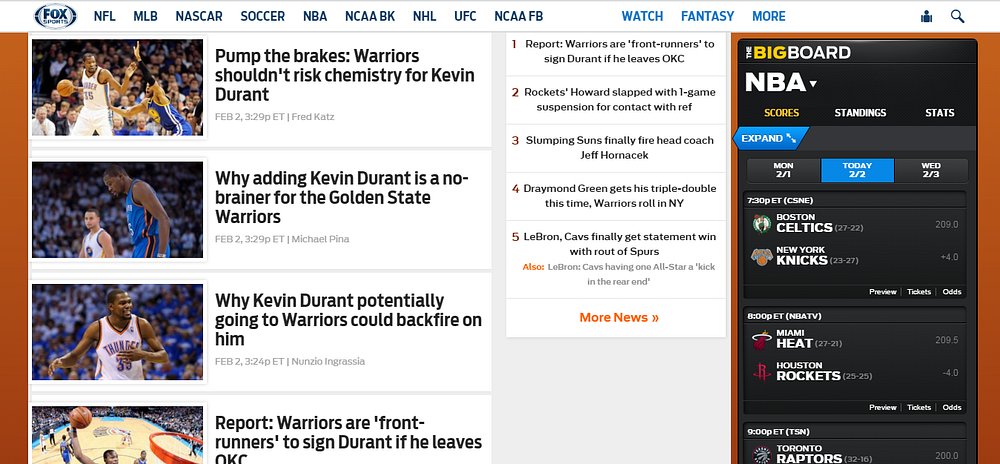Click the BOSTON CELTICS team name
Image resolution: width=1000 pixels, height=464 pixels.
click(804, 223)
